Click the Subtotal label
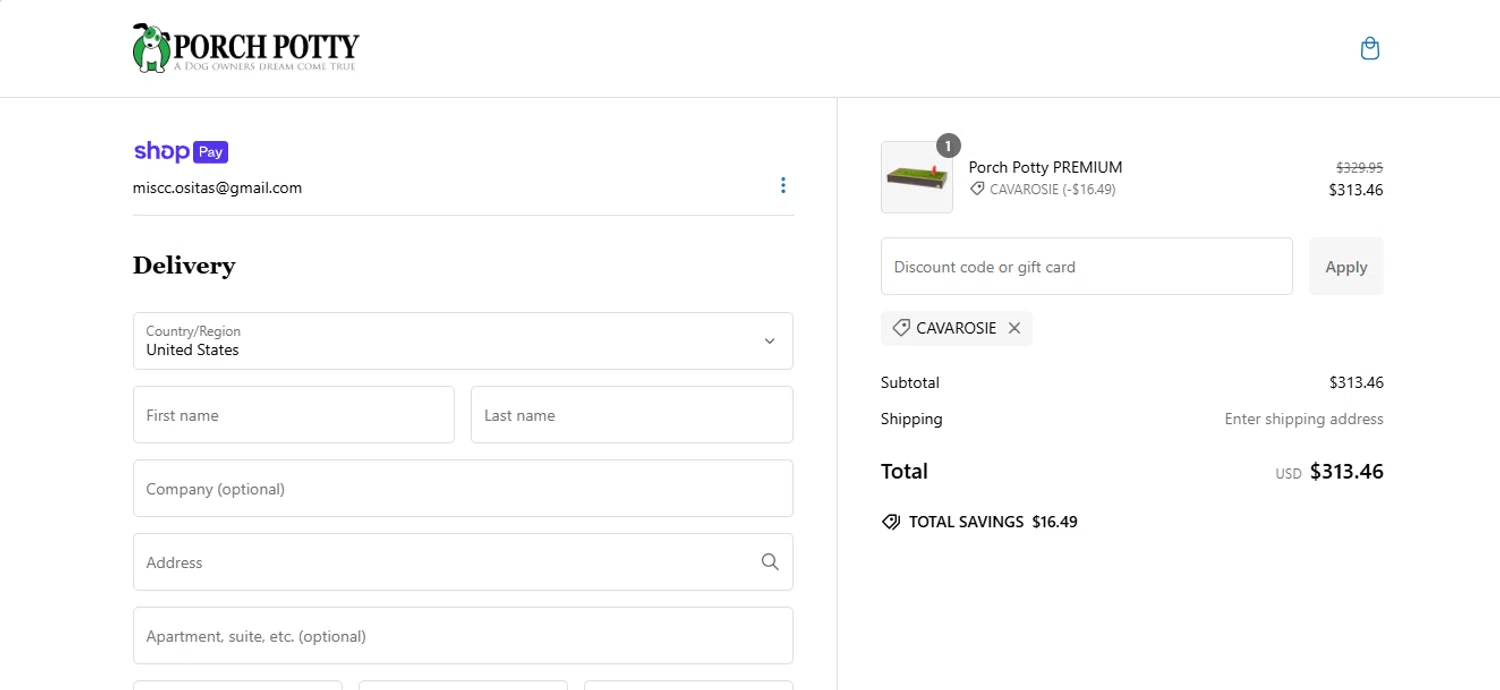This screenshot has height=690, width=1500. [x=910, y=382]
